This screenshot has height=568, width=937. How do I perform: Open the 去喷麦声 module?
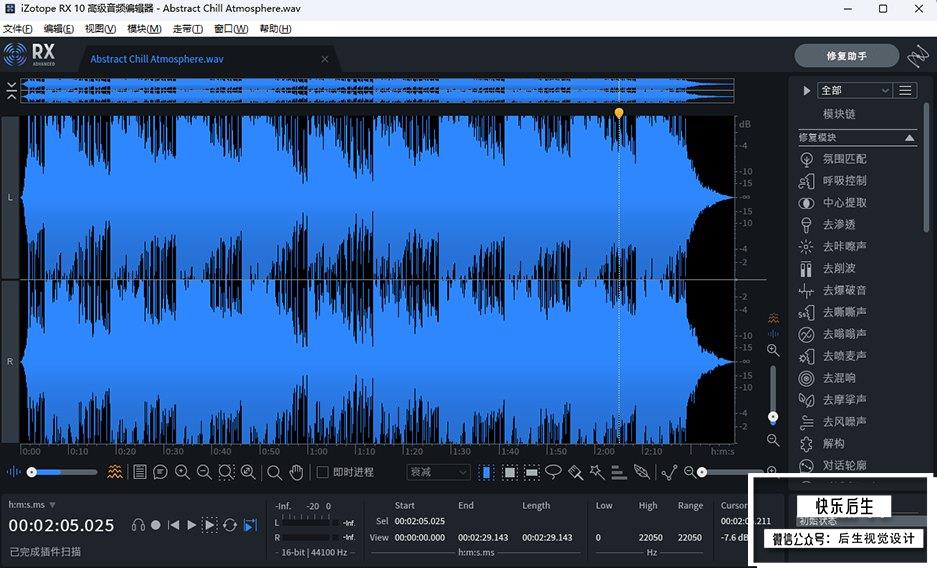[x=844, y=356]
